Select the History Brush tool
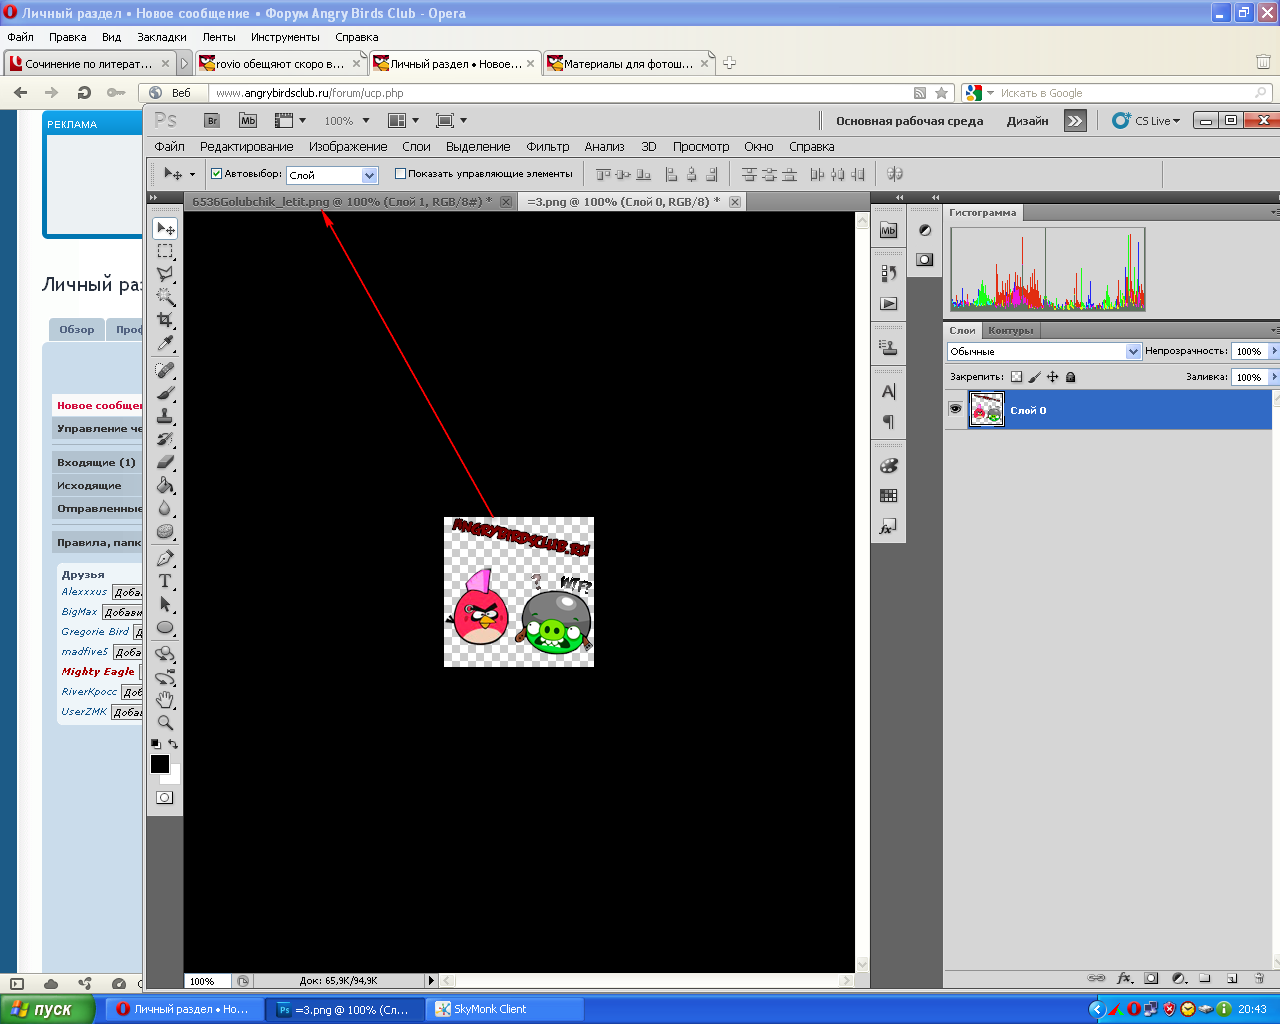Viewport: 1280px width, 1024px height. click(x=165, y=439)
